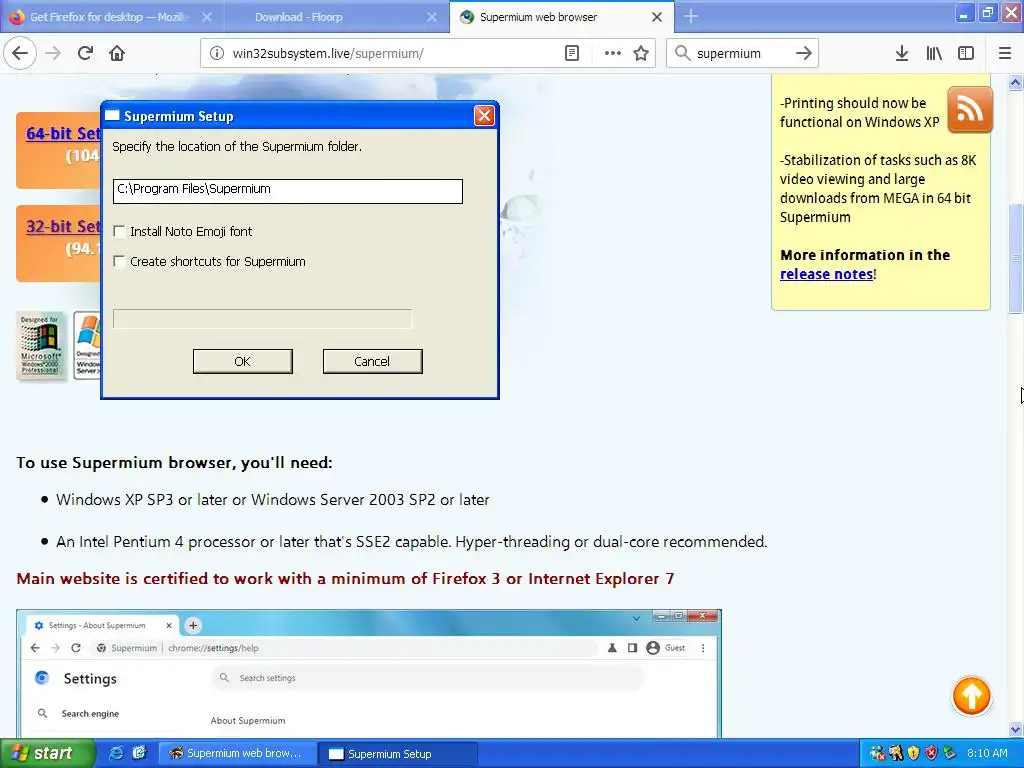Click the Intel Pentium 4 requirement bullet
The height and width of the screenshot is (768, 1024).
(x=411, y=542)
